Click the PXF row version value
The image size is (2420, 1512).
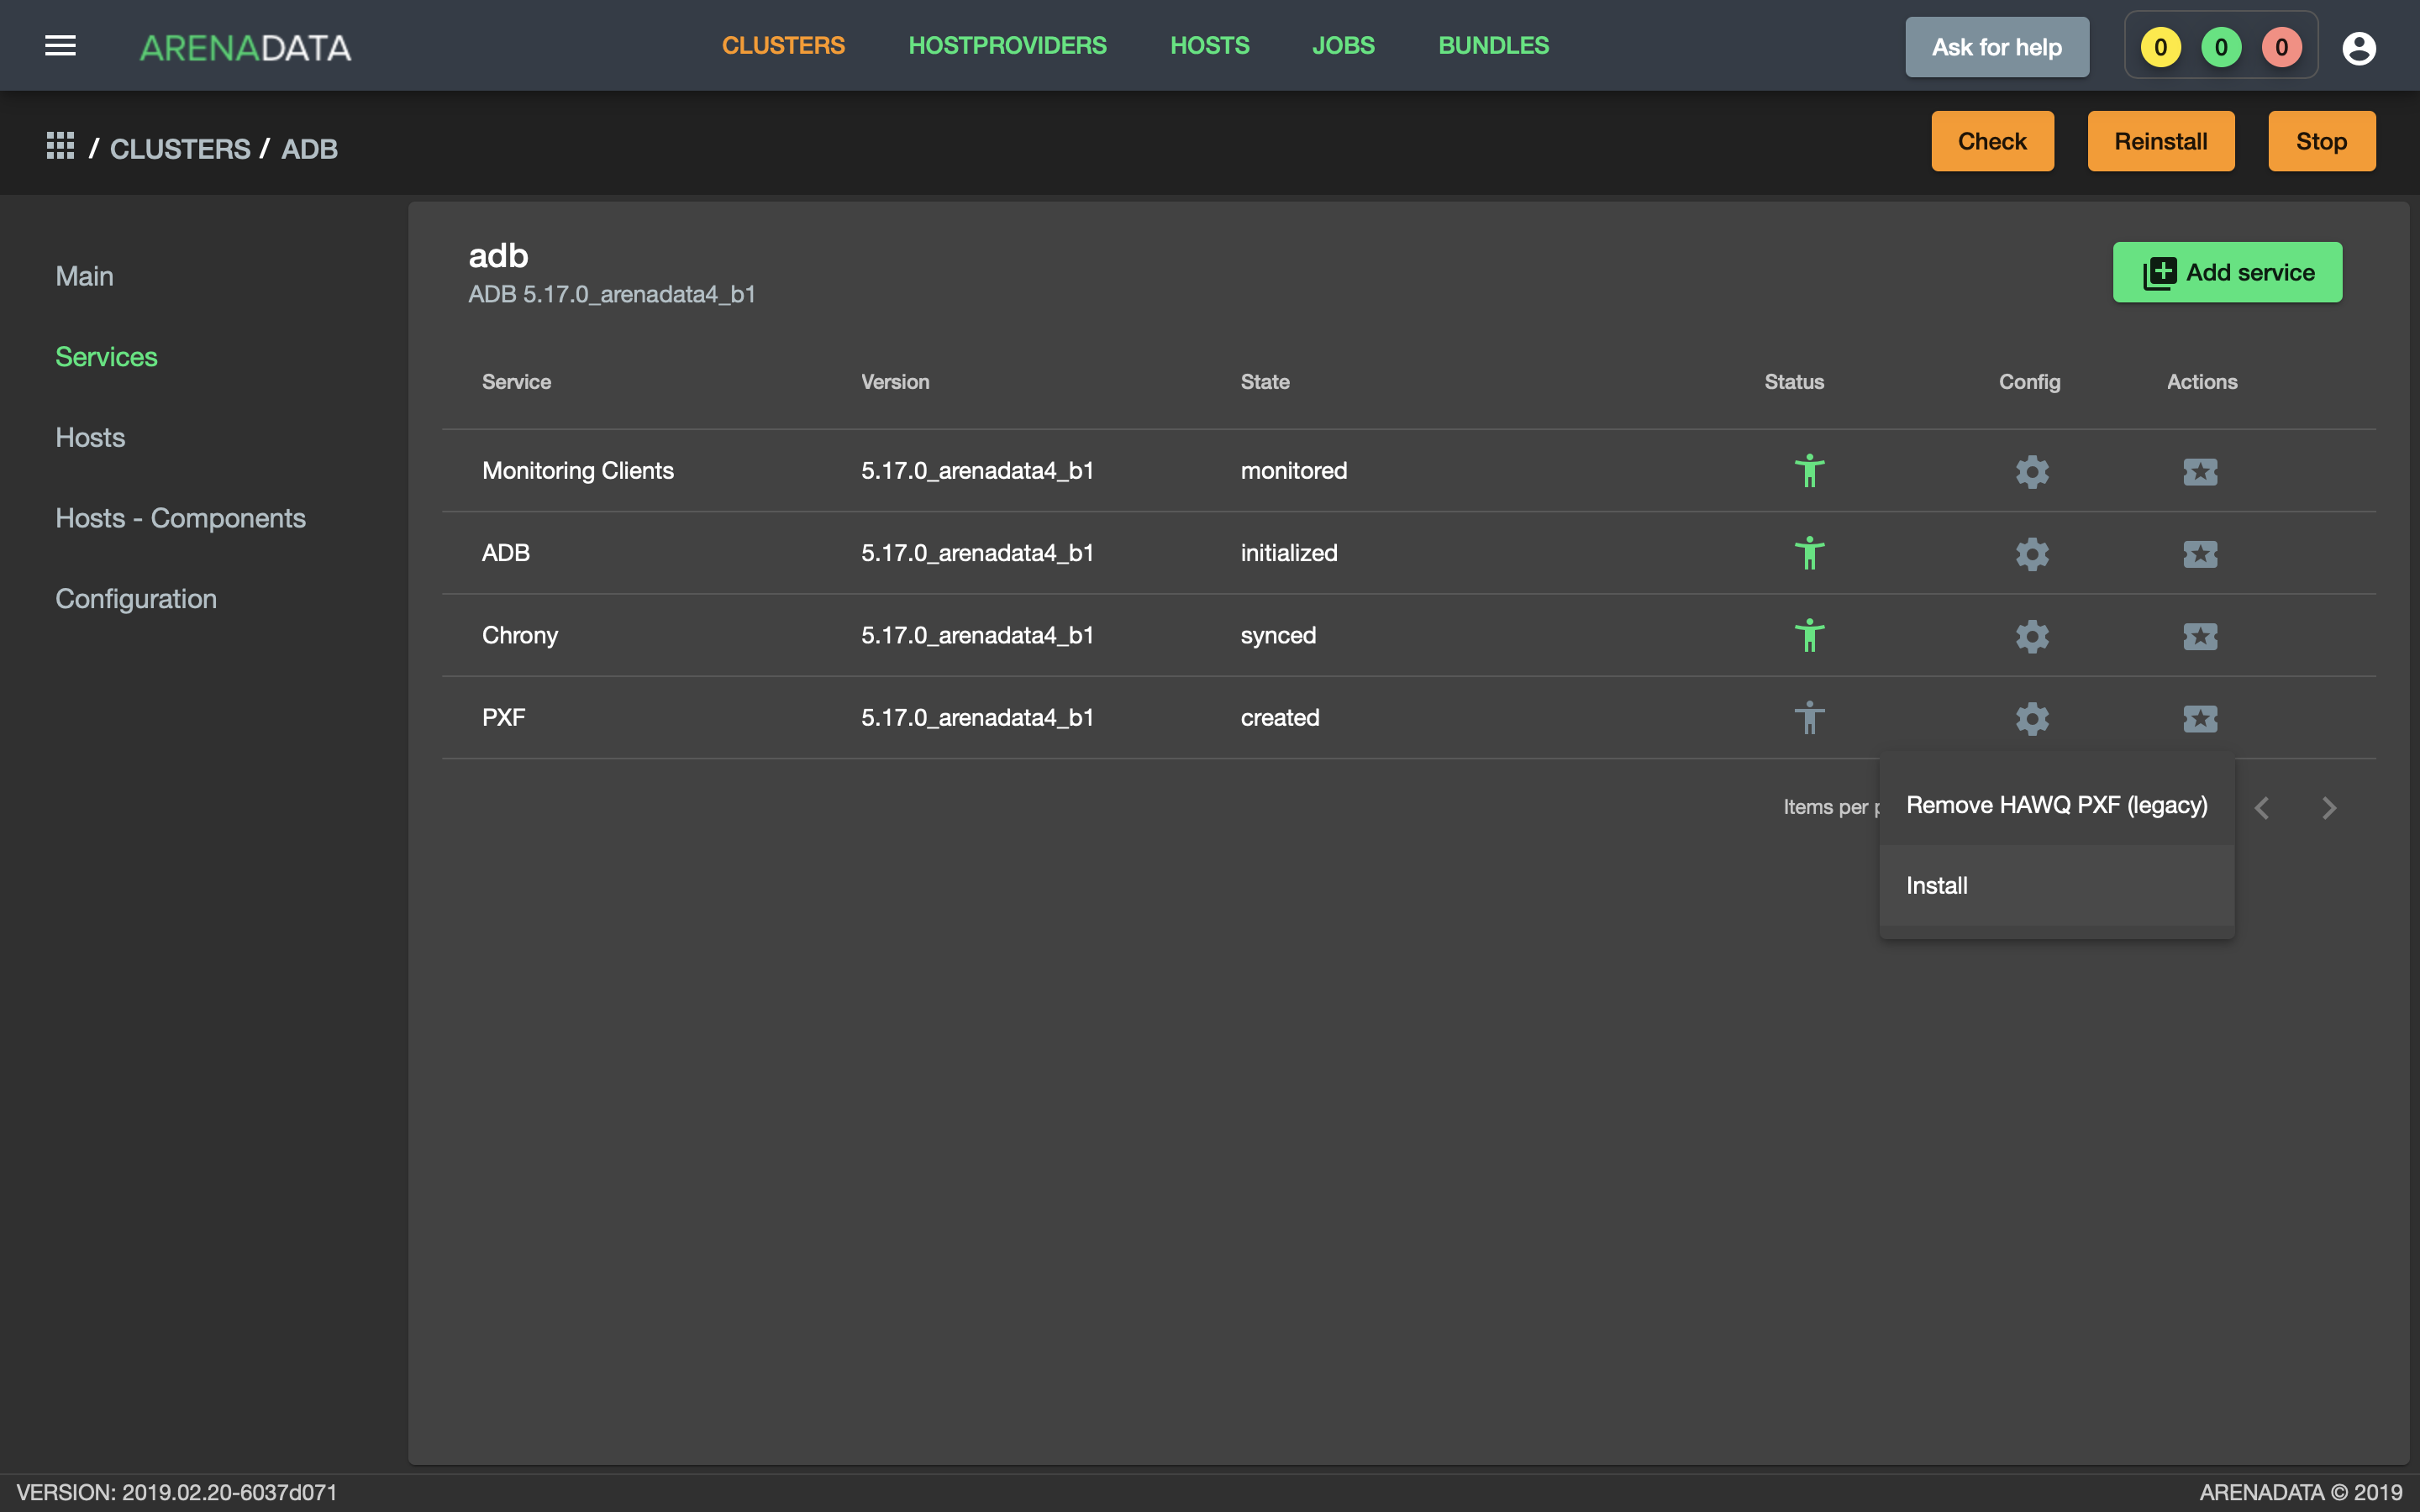pyautogui.click(x=977, y=717)
